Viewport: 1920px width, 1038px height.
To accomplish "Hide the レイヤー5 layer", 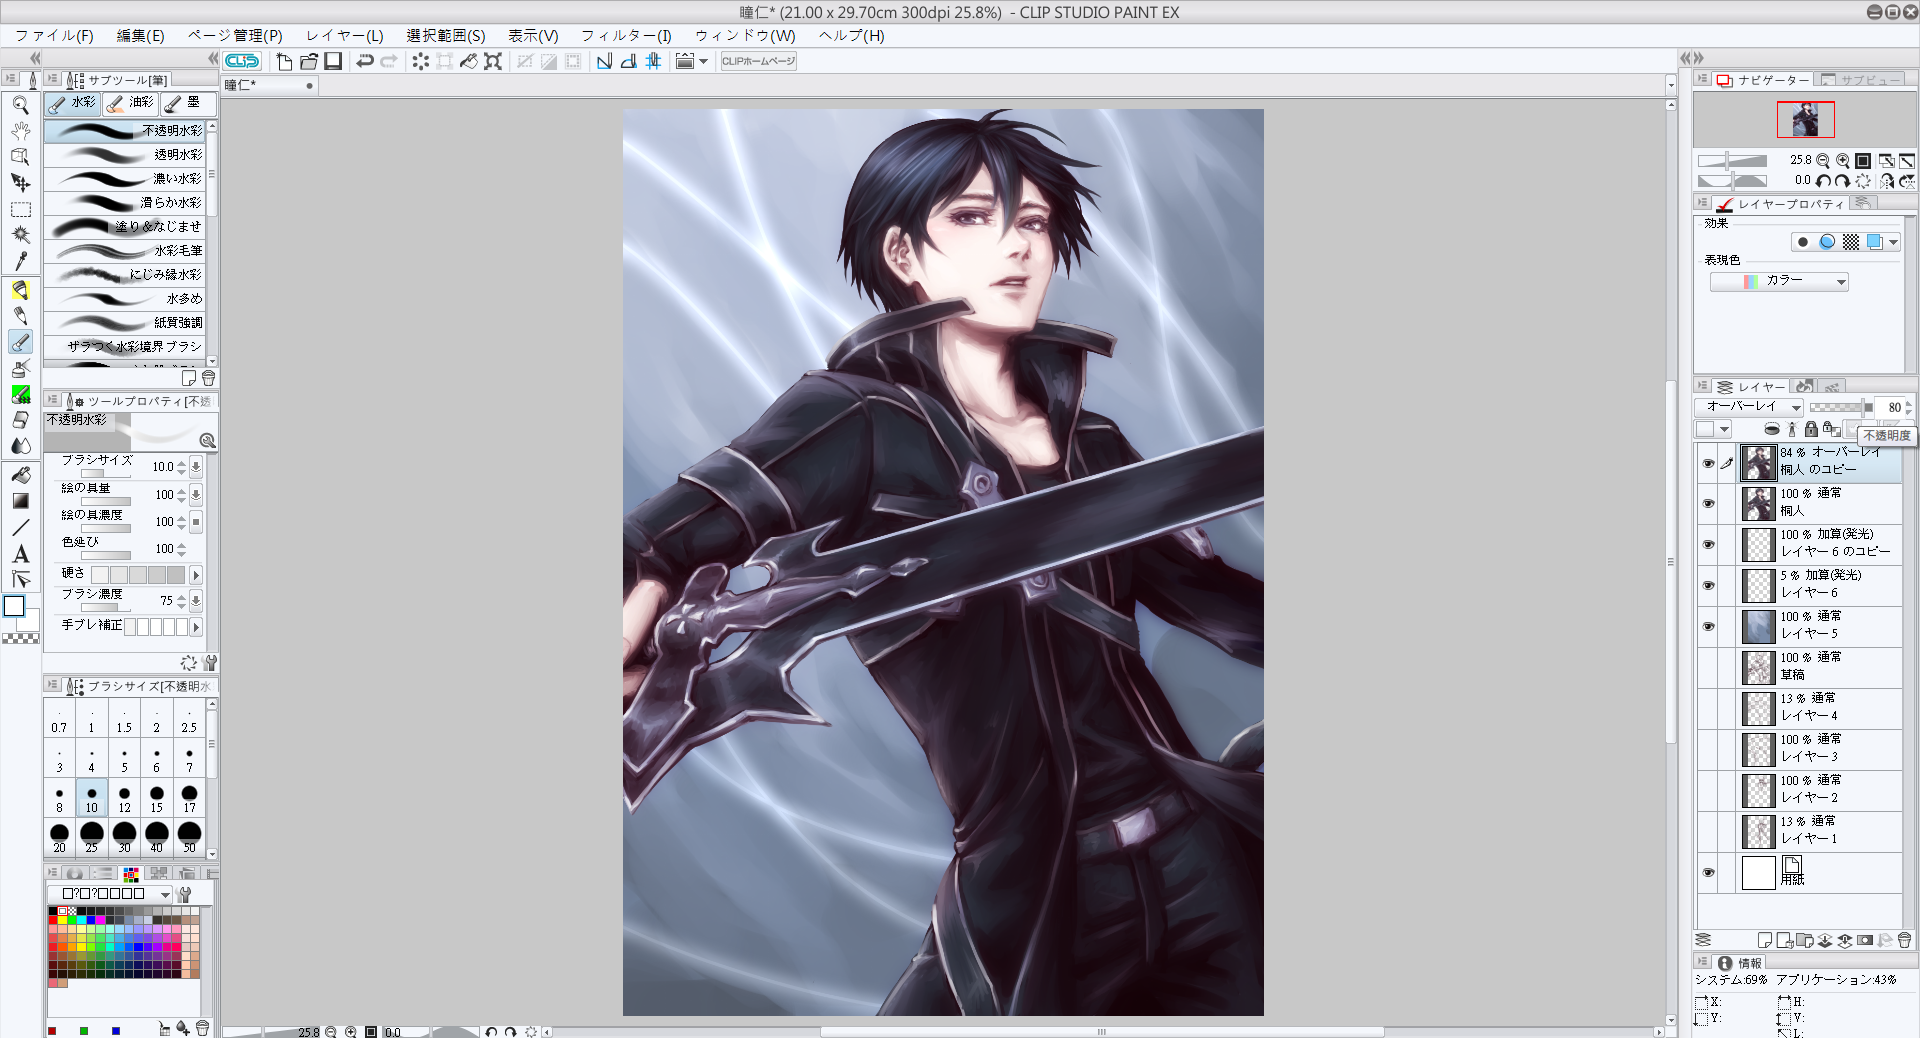I will pos(1708,626).
